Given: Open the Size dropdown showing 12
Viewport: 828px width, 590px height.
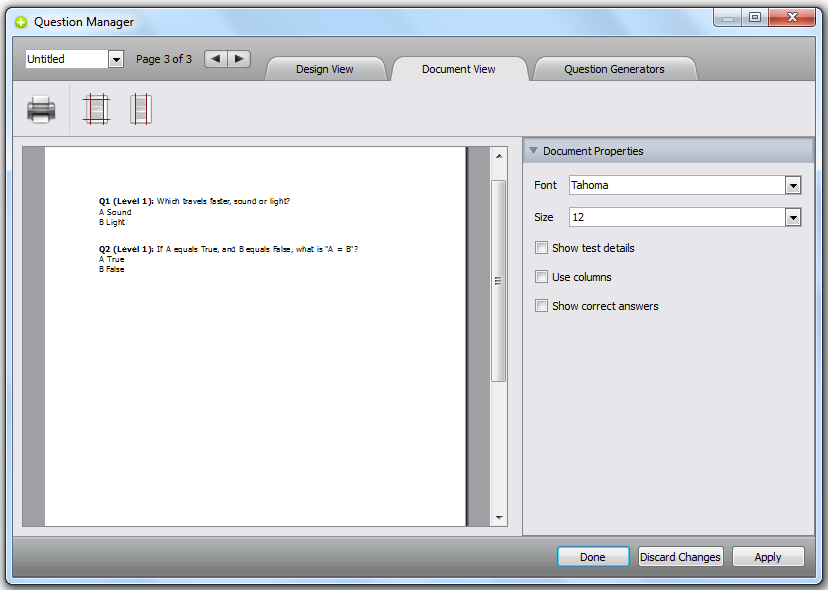Looking at the screenshot, I should tap(793, 218).
